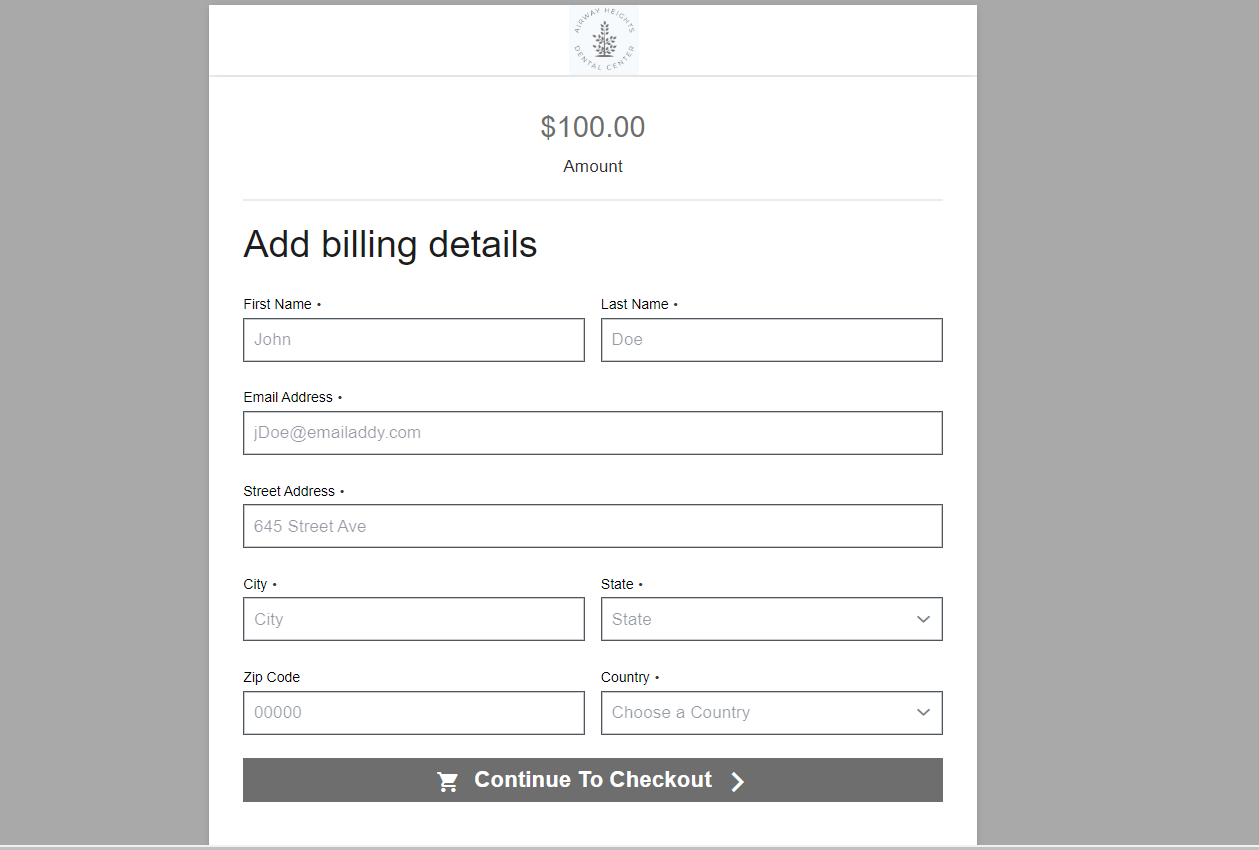The height and width of the screenshot is (850, 1259).
Task: Open the Choose a Country combo box
Action: 772,712
